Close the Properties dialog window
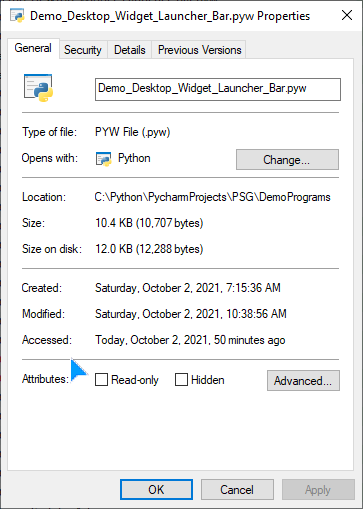 tap(347, 15)
